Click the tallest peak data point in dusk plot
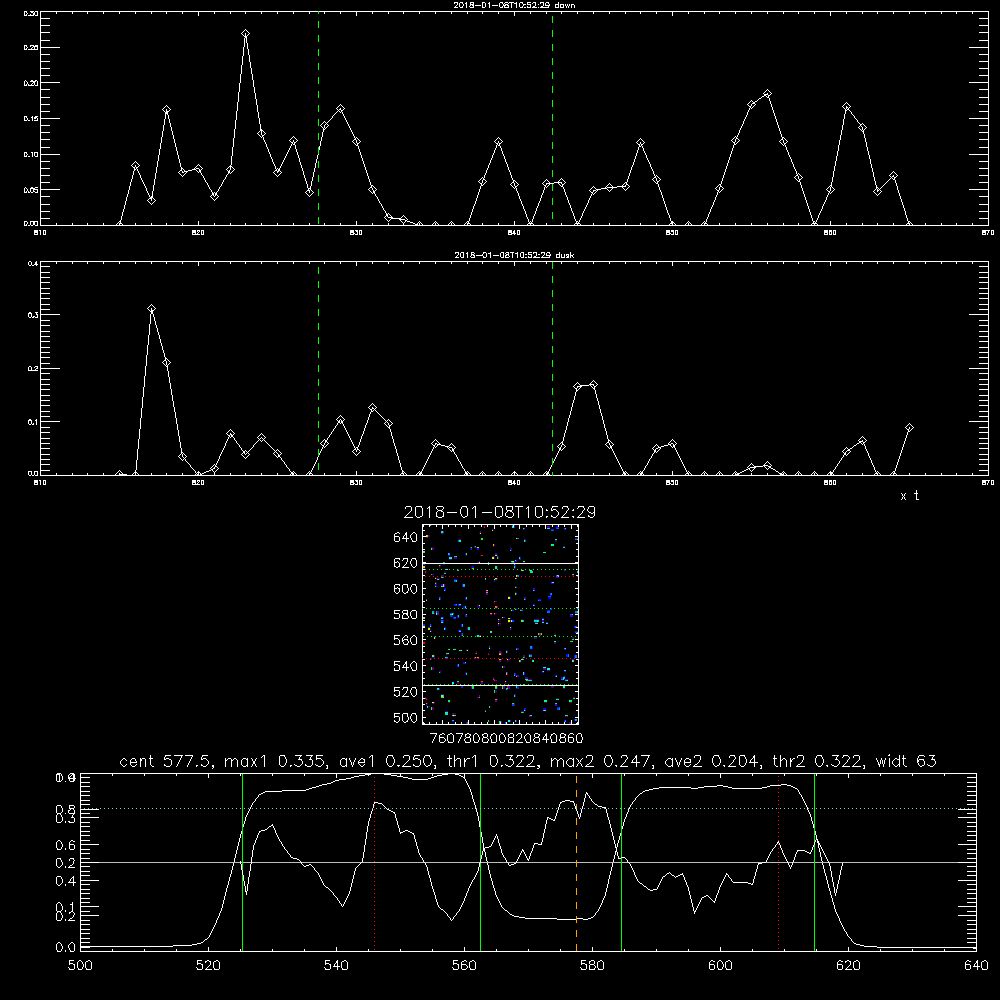The height and width of the screenshot is (1000, 1000). pyautogui.click(x=151, y=309)
